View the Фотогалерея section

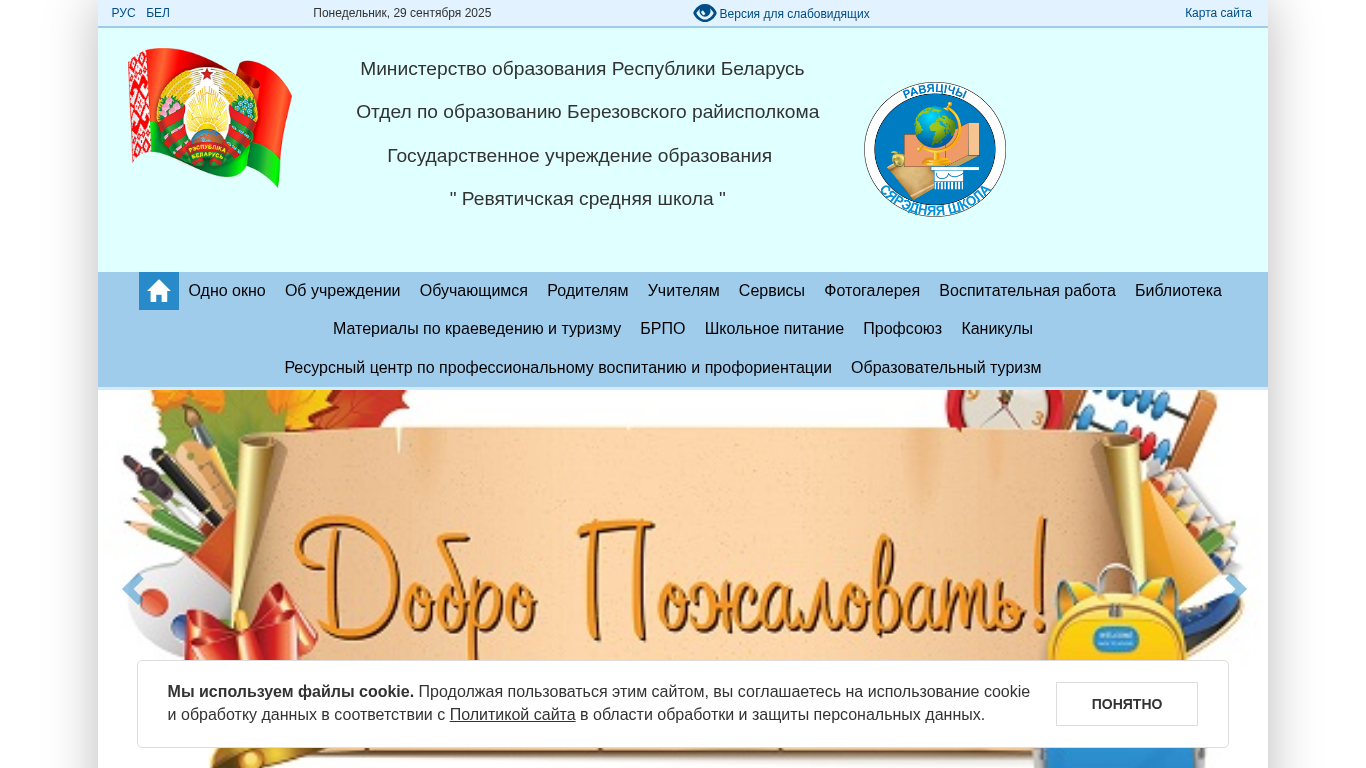[872, 291]
